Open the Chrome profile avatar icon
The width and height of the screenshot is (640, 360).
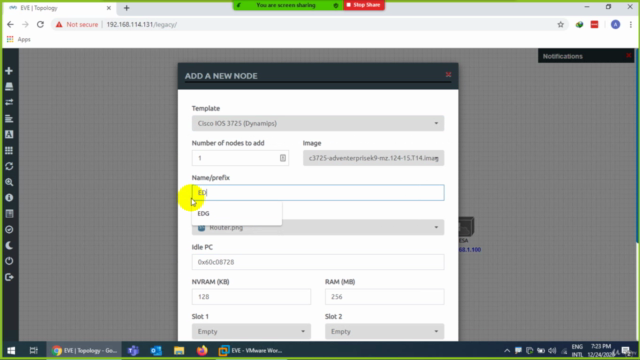click(615, 24)
